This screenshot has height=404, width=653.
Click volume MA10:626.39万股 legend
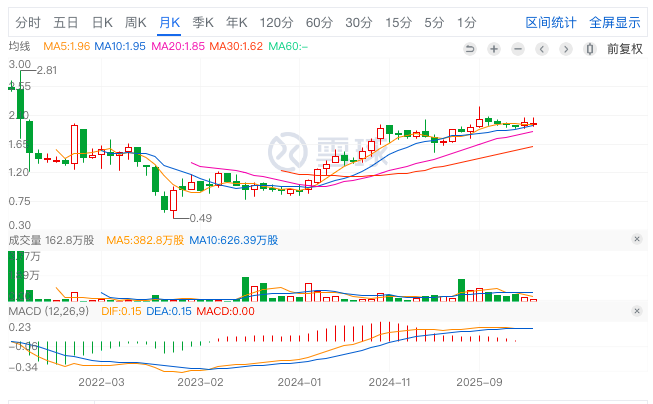(234, 240)
